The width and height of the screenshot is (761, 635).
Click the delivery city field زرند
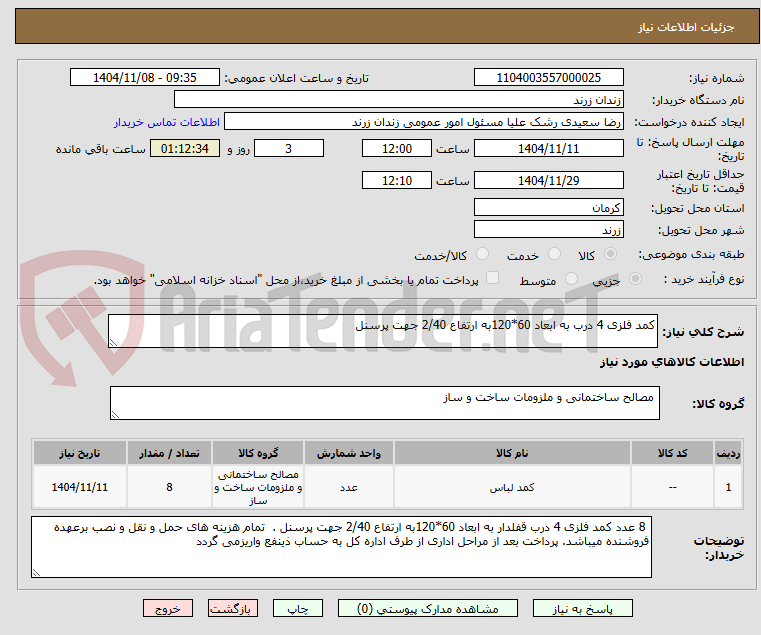click(x=548, y=229)
